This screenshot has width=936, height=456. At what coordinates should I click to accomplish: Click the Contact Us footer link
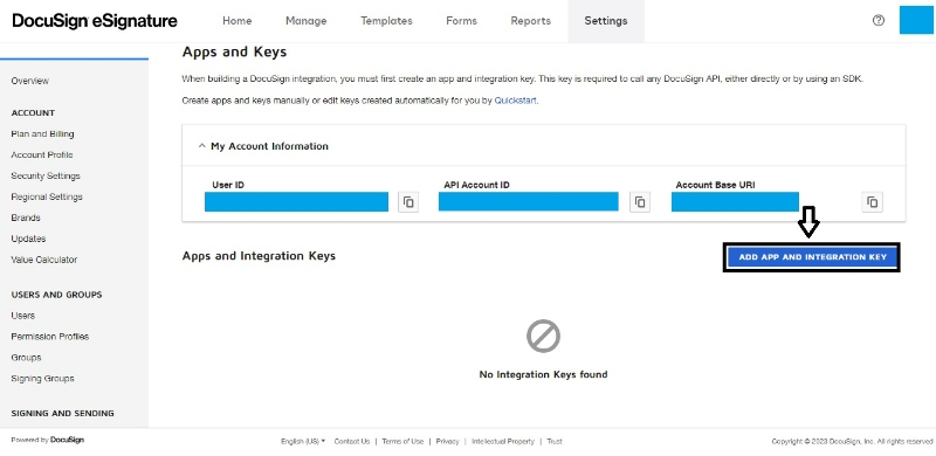point(352,441)
